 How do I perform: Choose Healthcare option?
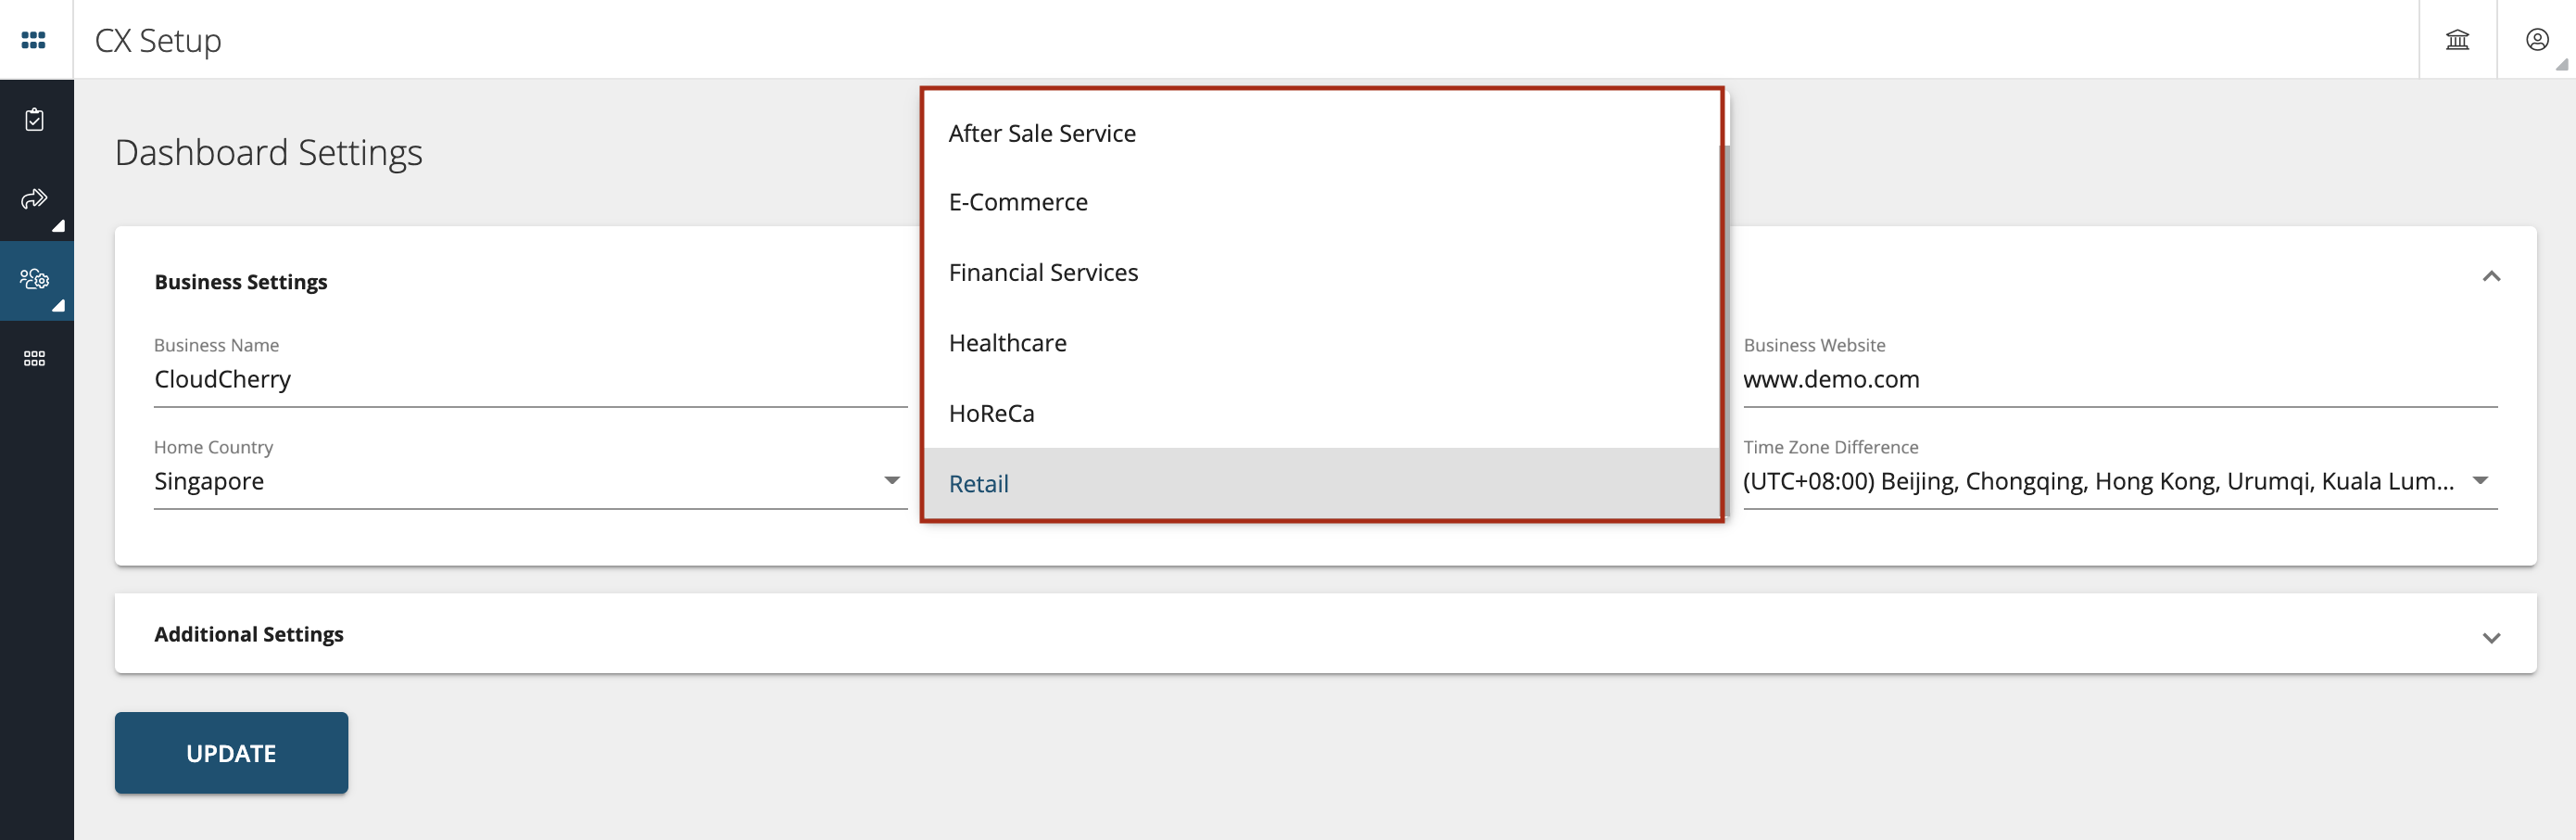1320,343
